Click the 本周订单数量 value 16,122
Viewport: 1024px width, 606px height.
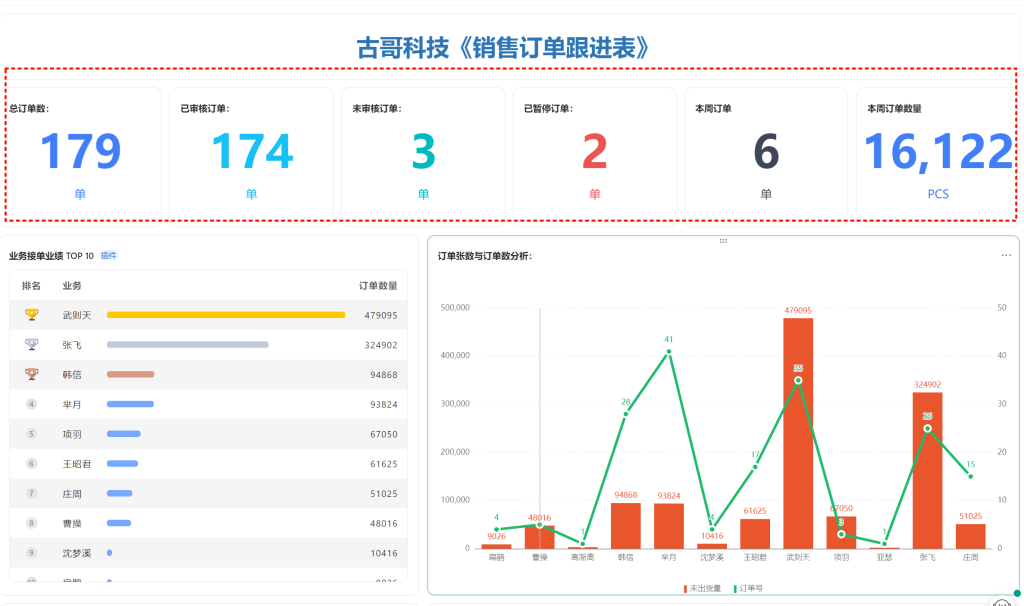pyautogui.click(x=938, y=152)
